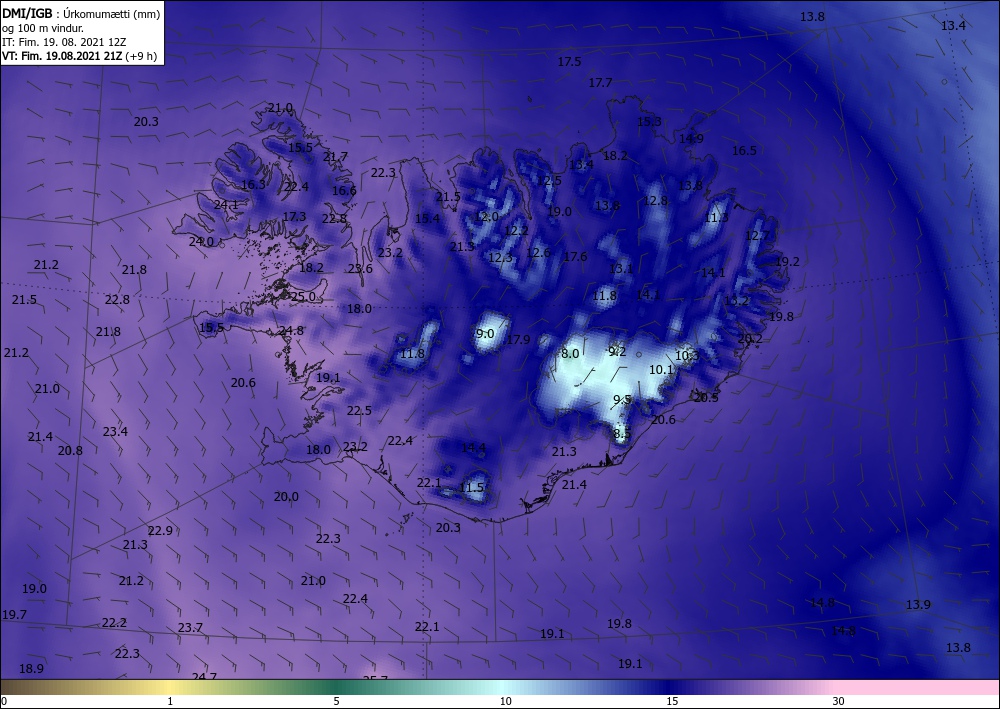
Task: Click the 24.8 map value
Action: 291,330
